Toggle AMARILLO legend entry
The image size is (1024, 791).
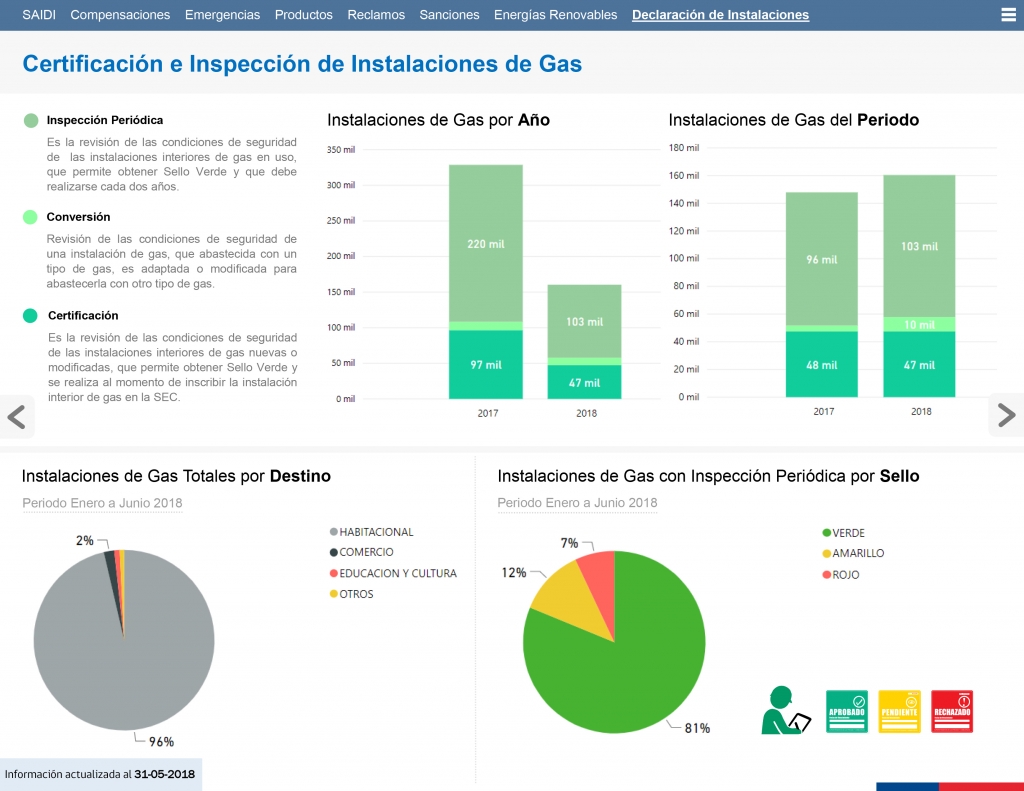coord(854,553)
